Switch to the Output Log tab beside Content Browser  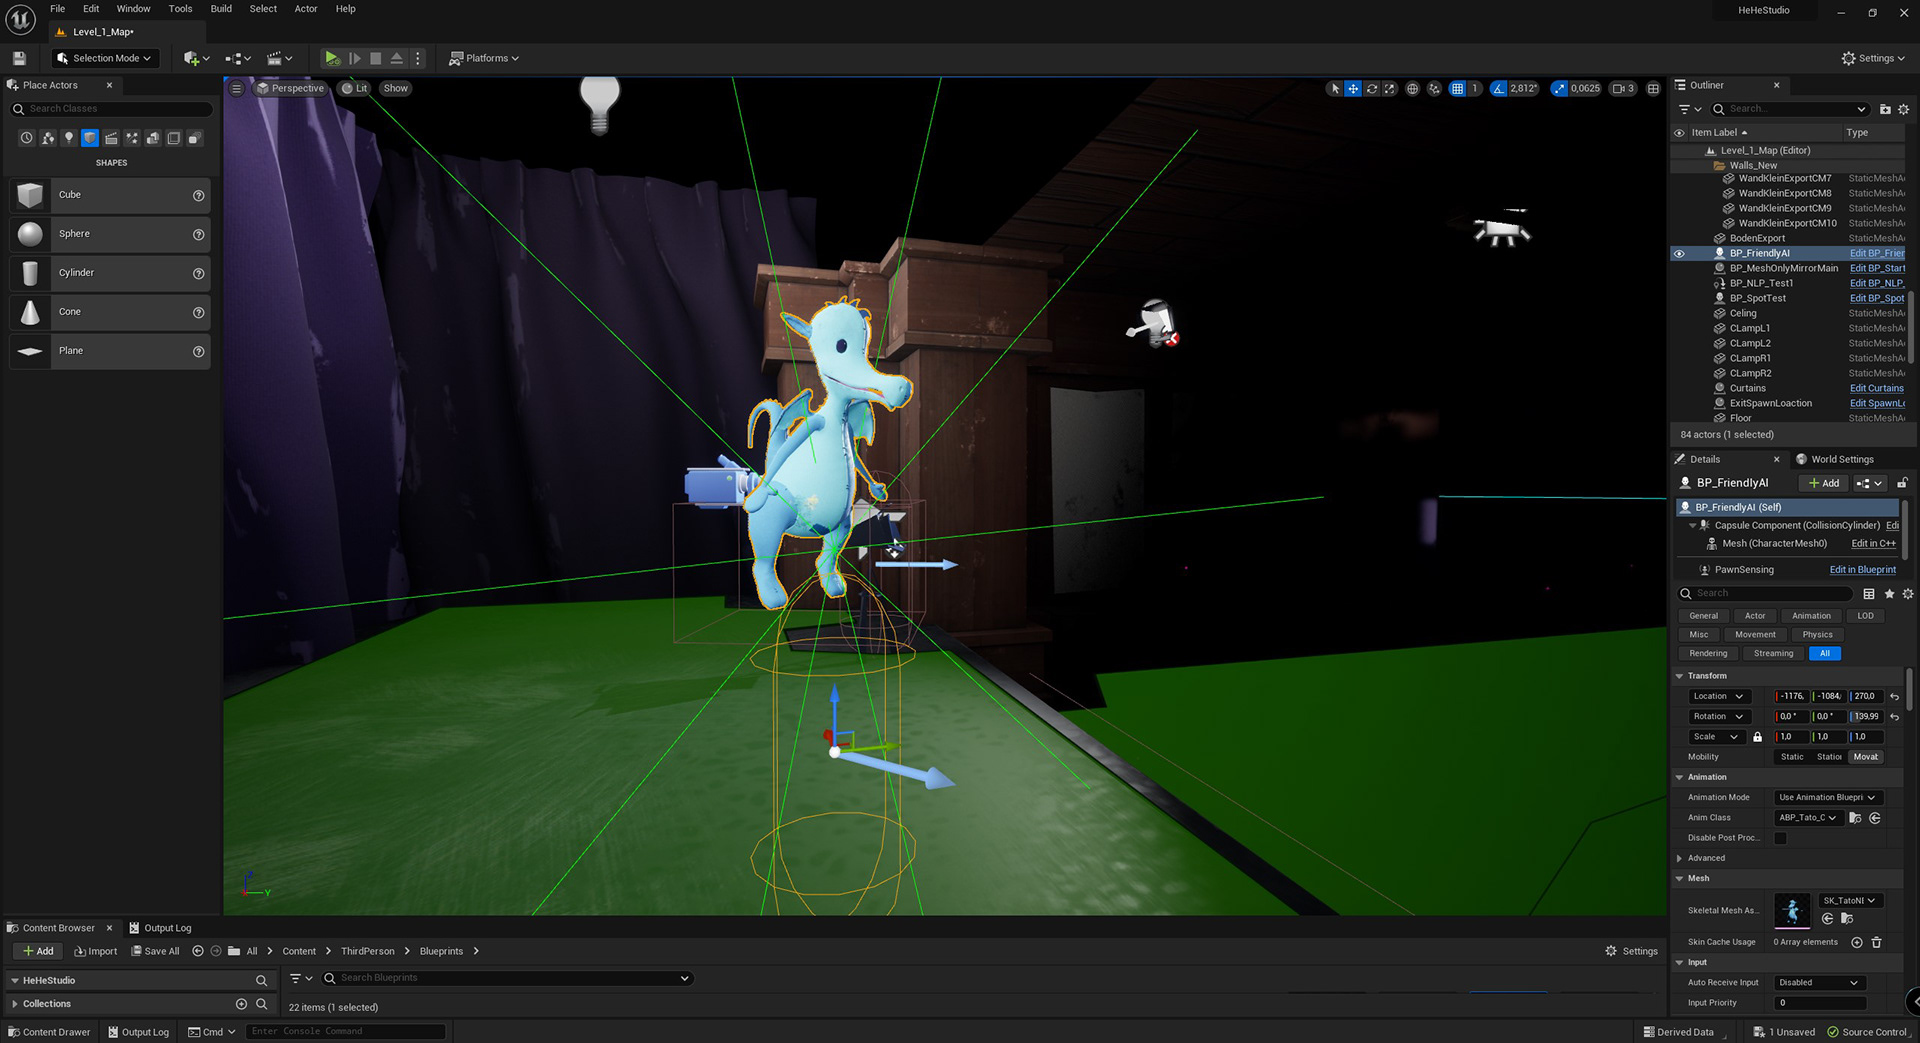[160, 928]
